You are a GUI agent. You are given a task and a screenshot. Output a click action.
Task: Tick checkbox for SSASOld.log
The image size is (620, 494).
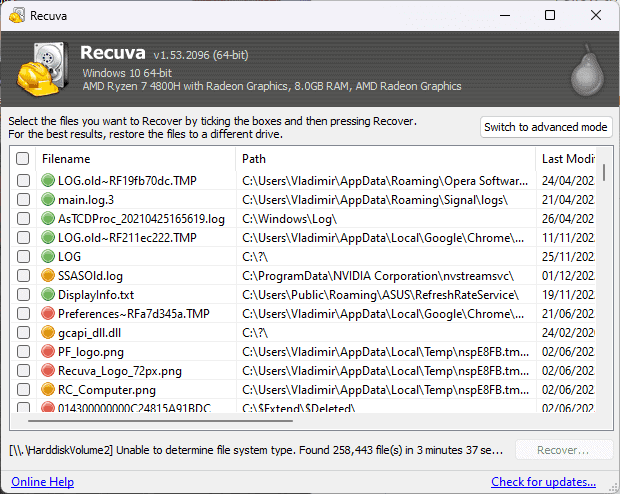[23, 275]
